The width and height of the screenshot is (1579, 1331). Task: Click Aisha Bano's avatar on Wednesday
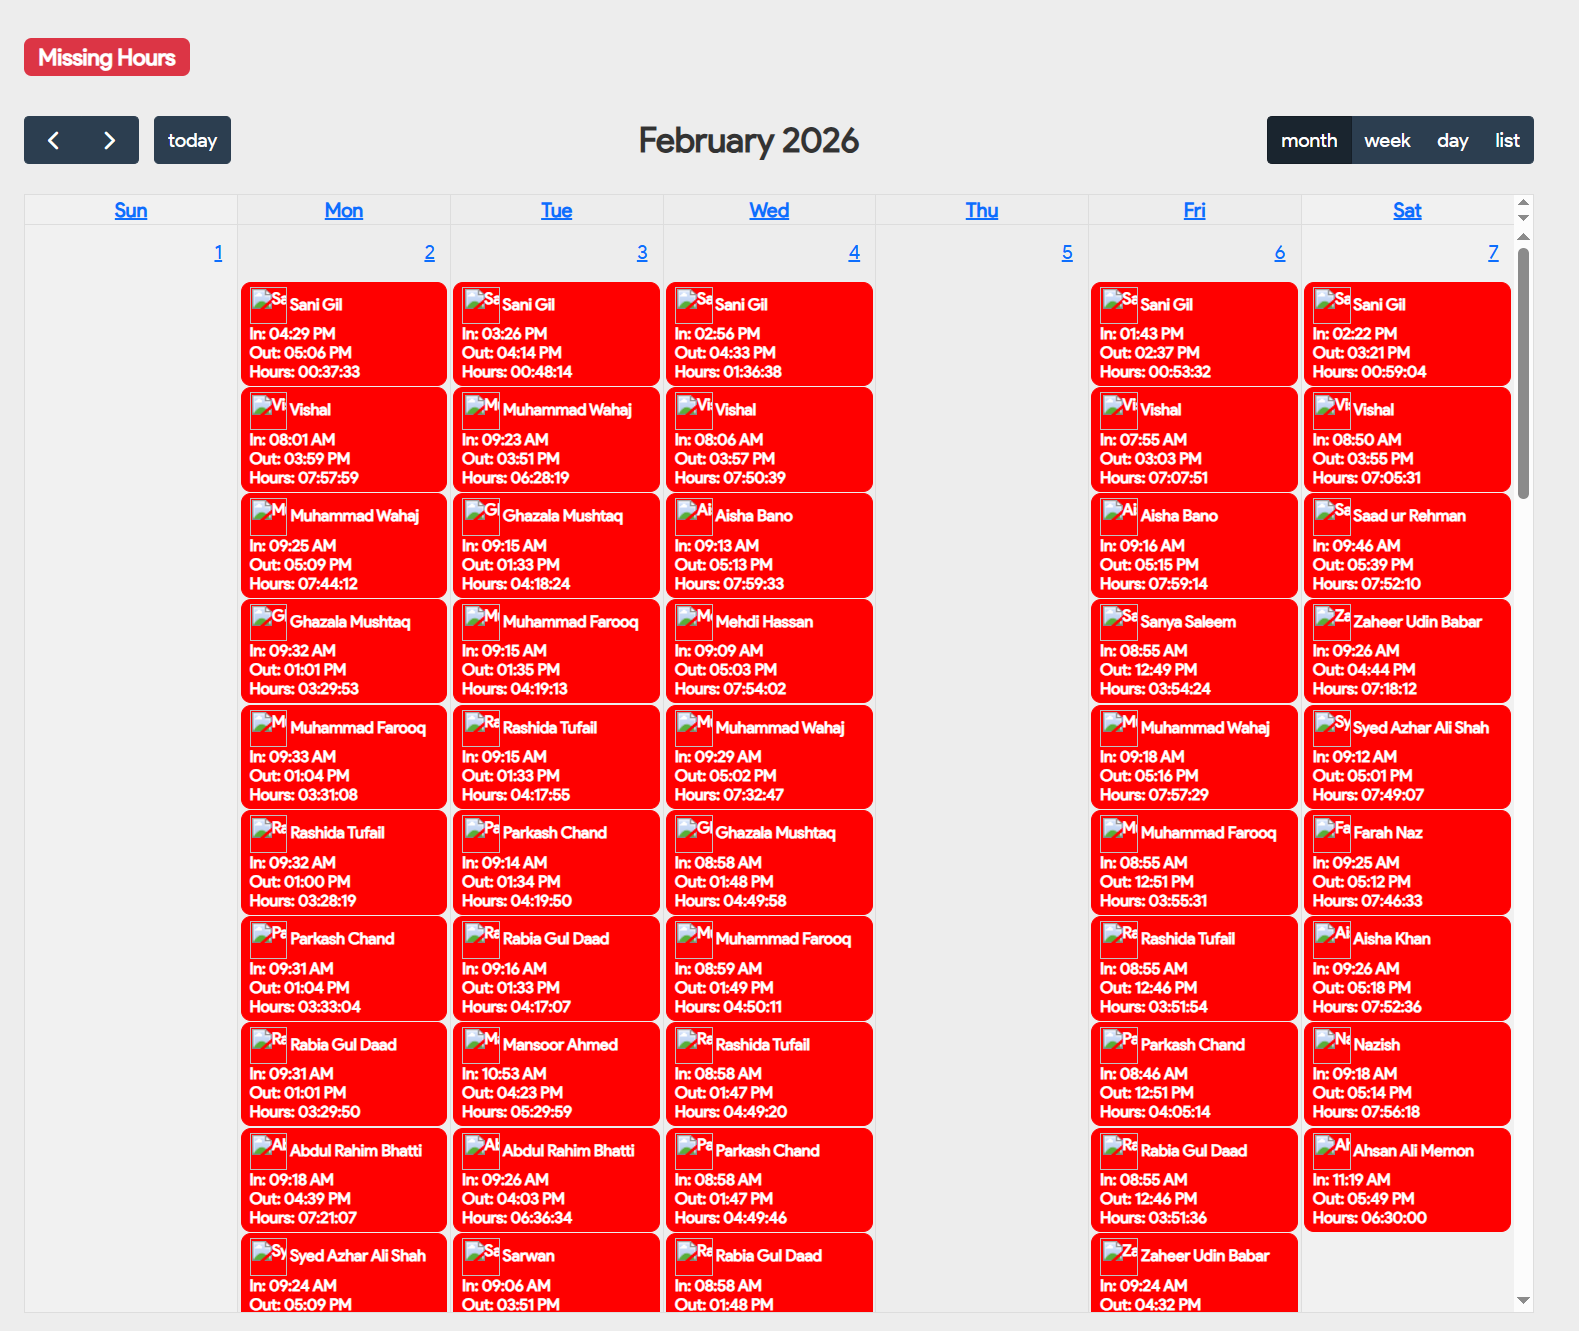693,512
